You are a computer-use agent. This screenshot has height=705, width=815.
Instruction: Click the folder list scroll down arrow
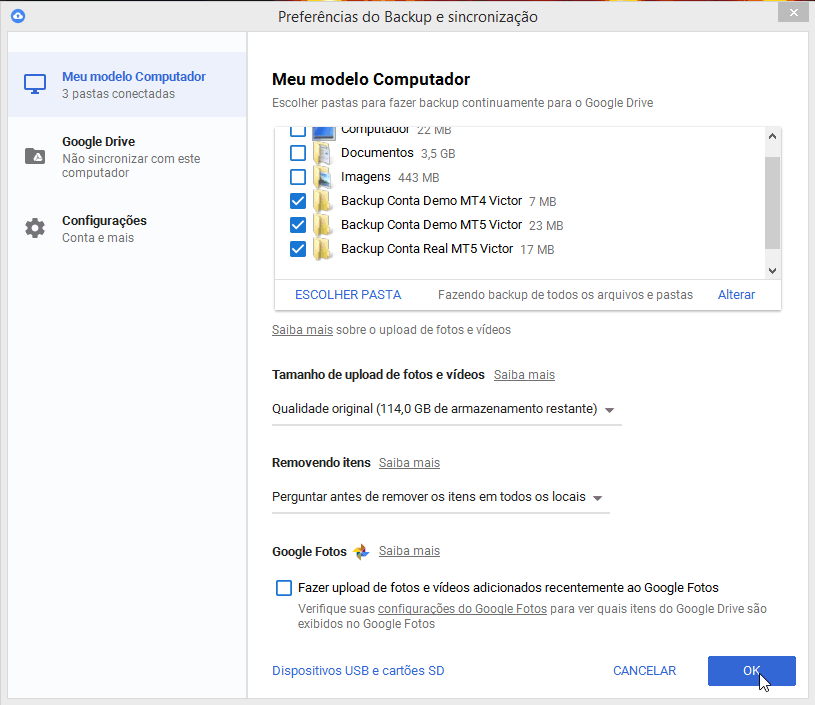[x=772, y=270]
